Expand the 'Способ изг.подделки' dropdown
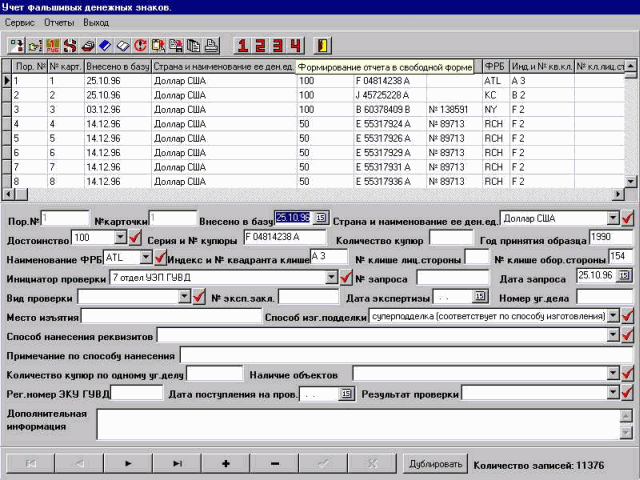Image resolution: width=640 pixels, height=480 pixels. click(x=613, y=316)
